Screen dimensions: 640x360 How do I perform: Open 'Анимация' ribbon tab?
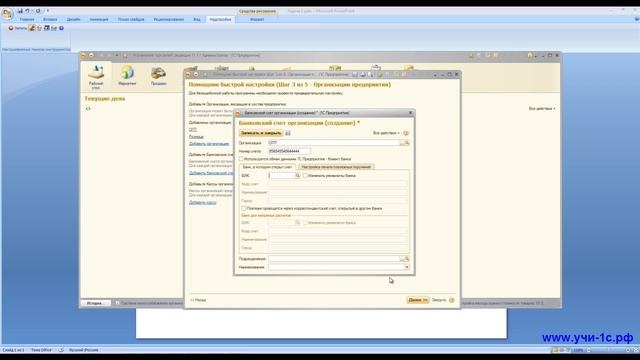pyautogui.click(x=99, y=19)
